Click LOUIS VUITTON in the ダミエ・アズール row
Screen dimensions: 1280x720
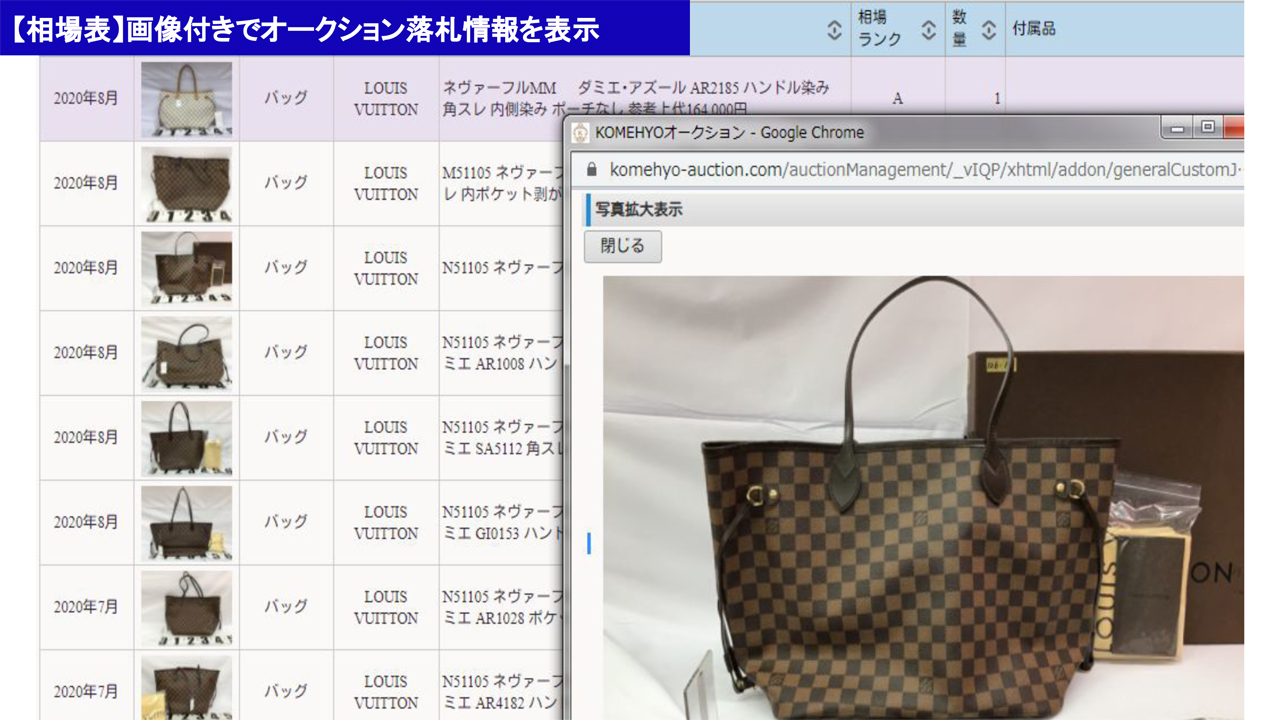click(x=386, y=99)
